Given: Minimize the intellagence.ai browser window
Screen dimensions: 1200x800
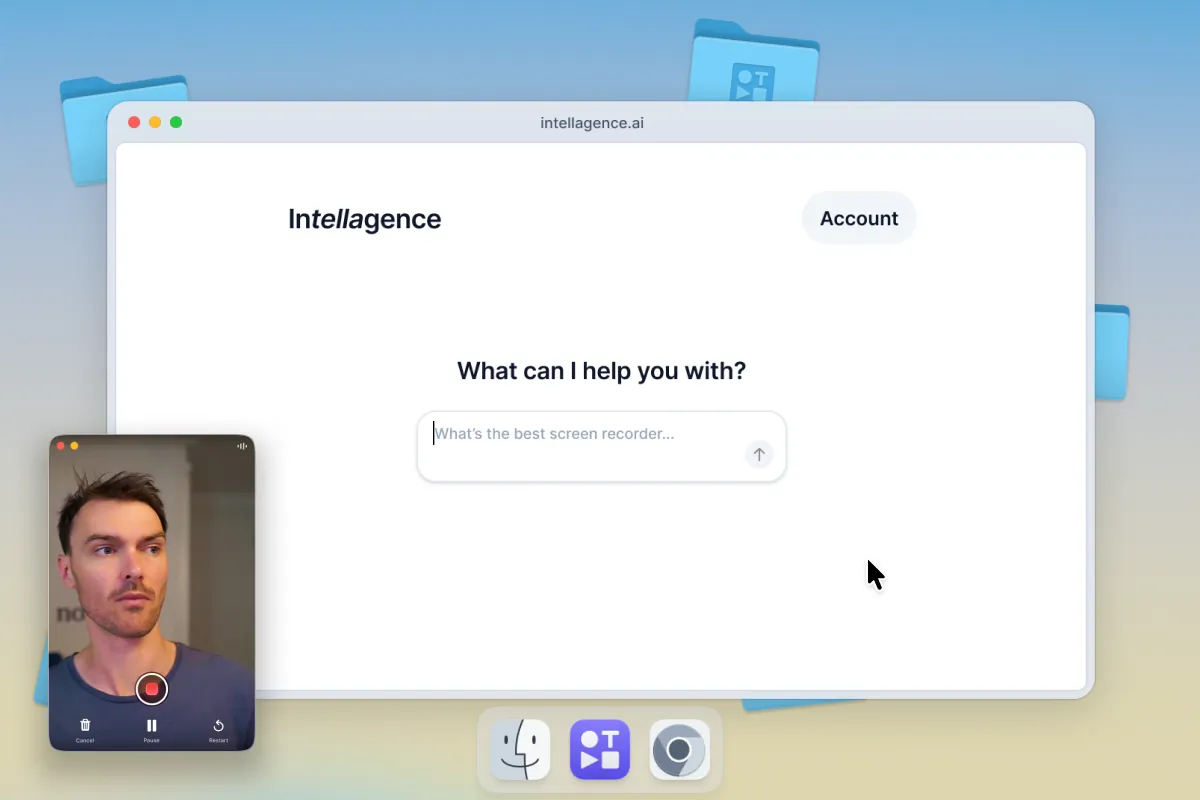Looking at the screenshot, I should pyautogui.click(x=155, y=122).
